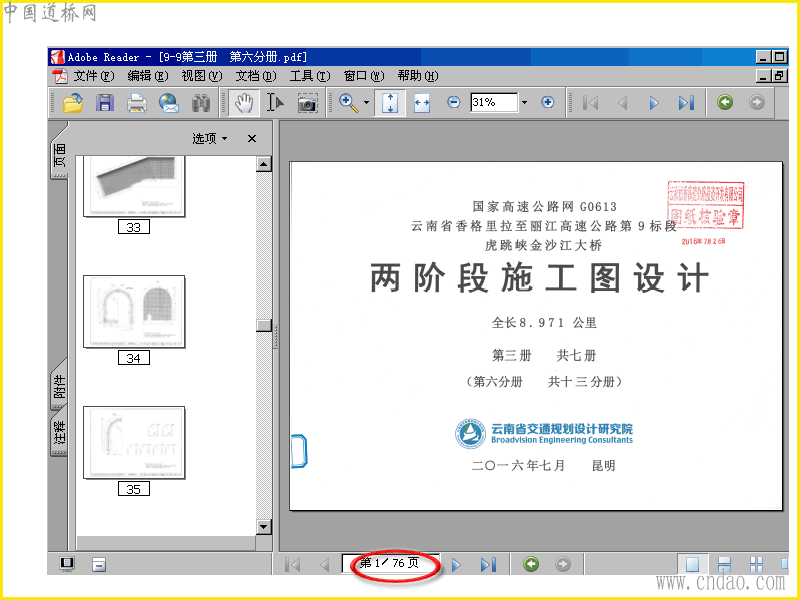Switch to continuous page layout
Screen dimensions: 800x600
pyautogui.click(x=724, y=564)
